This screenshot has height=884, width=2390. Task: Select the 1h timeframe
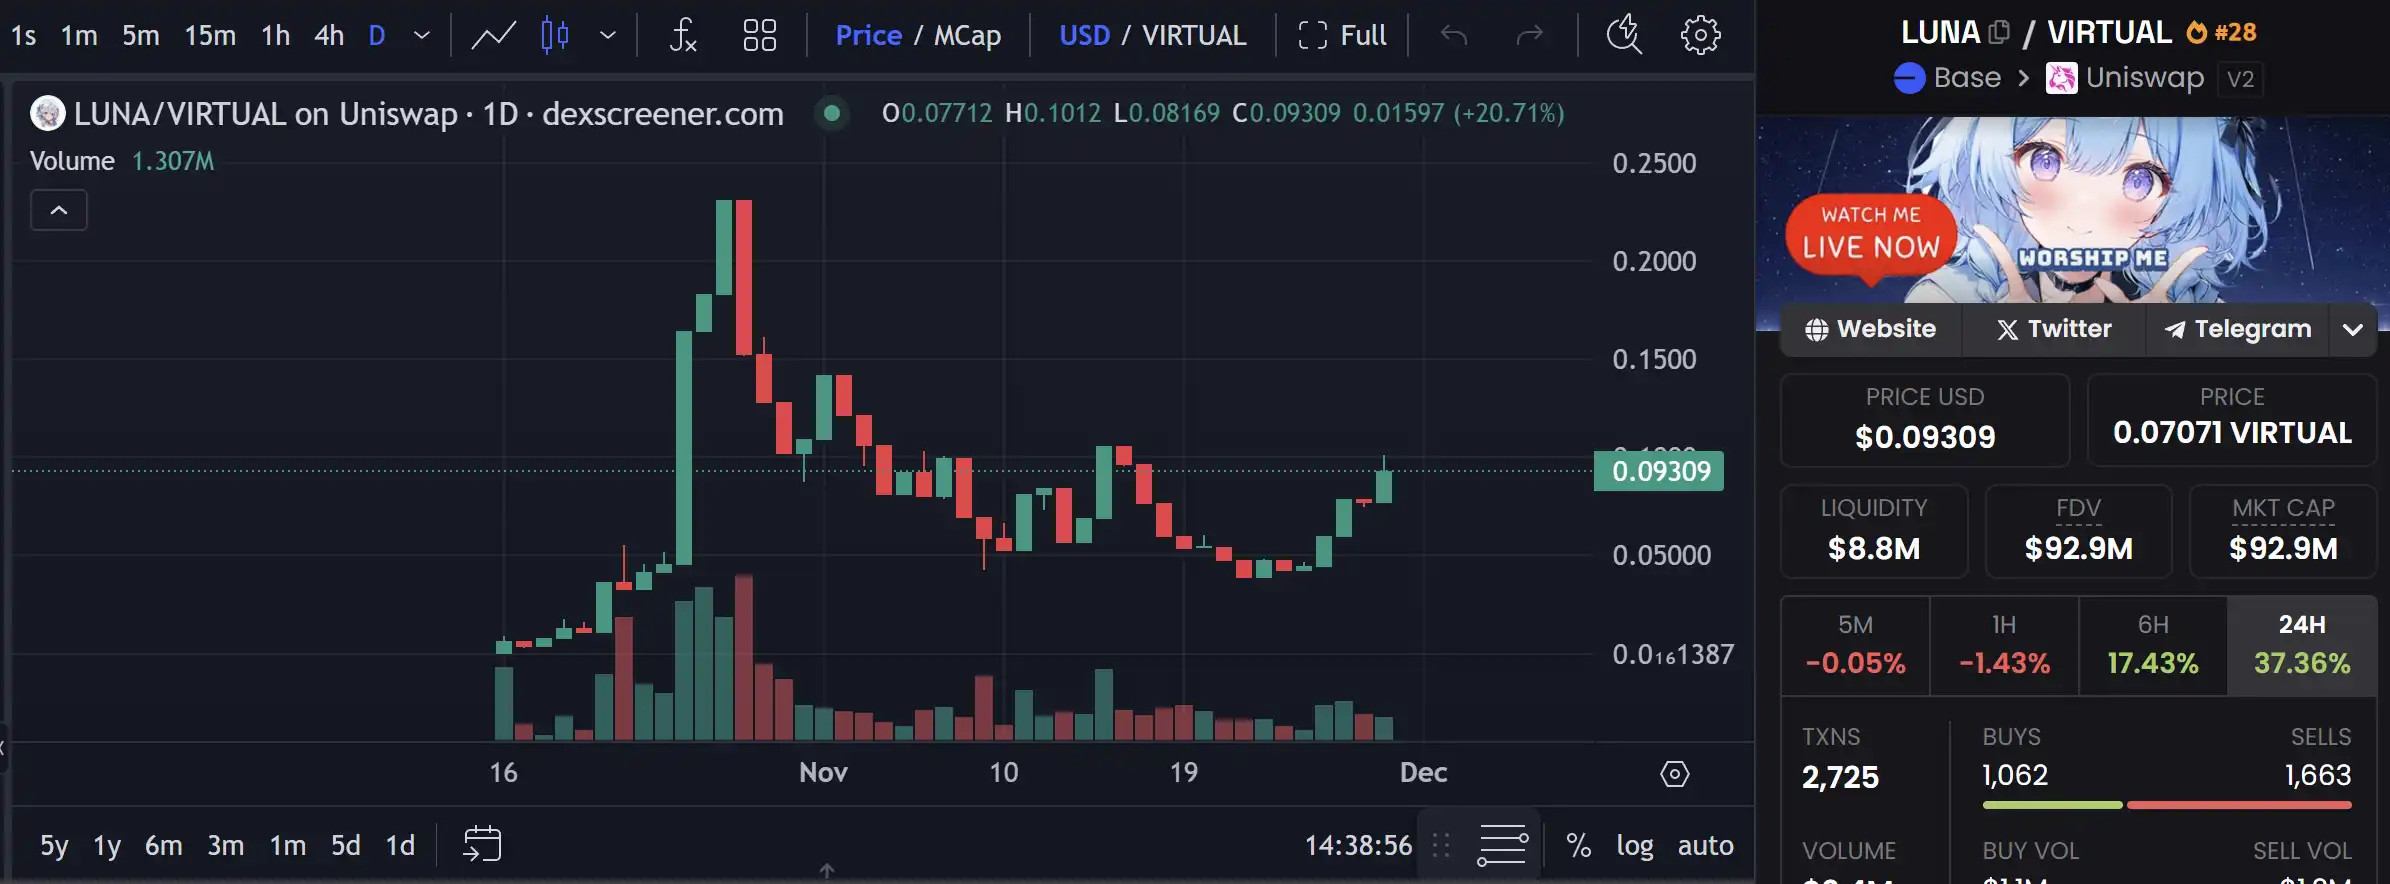click(275, 36)
